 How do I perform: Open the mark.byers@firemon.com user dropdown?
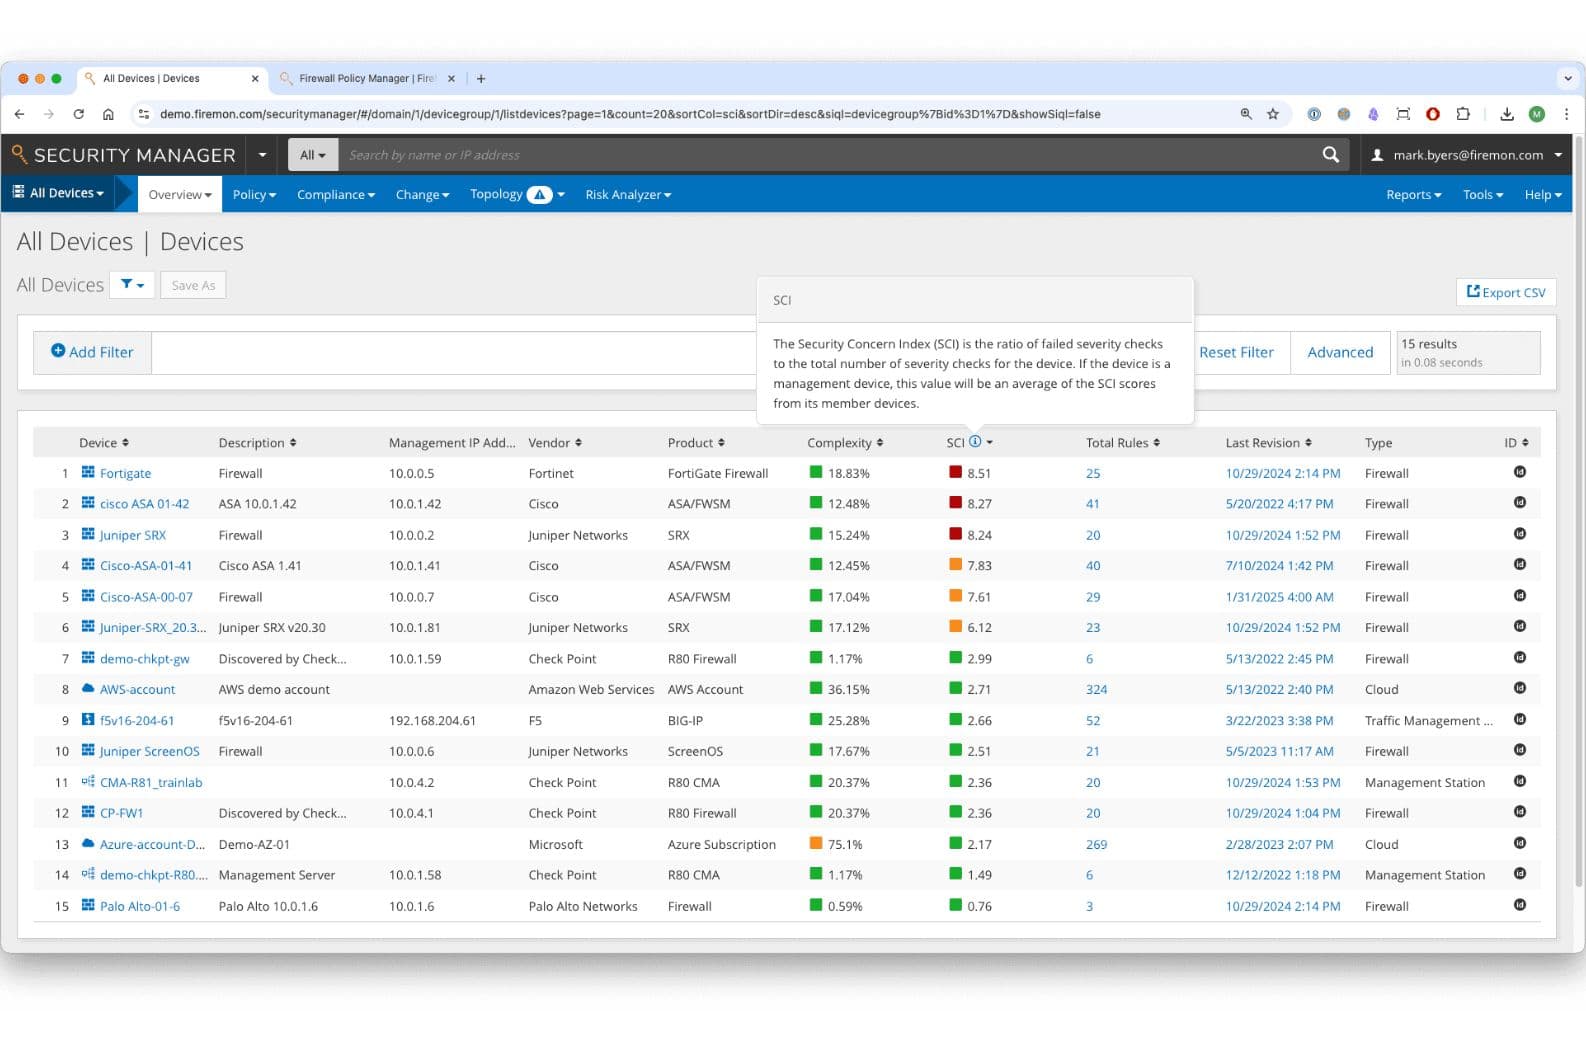click(1466, 155)
